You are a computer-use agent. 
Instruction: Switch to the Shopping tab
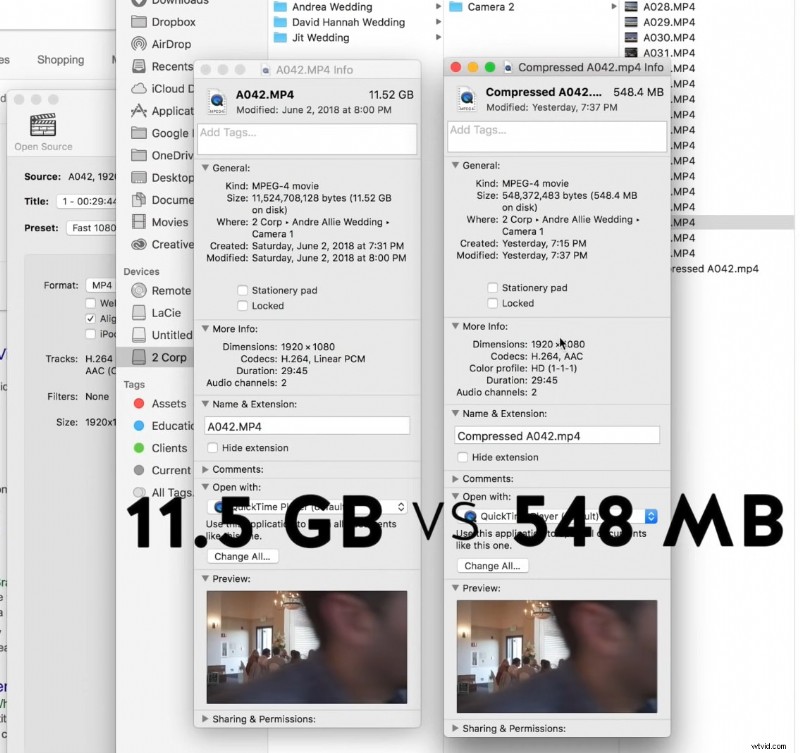point(60,59)
